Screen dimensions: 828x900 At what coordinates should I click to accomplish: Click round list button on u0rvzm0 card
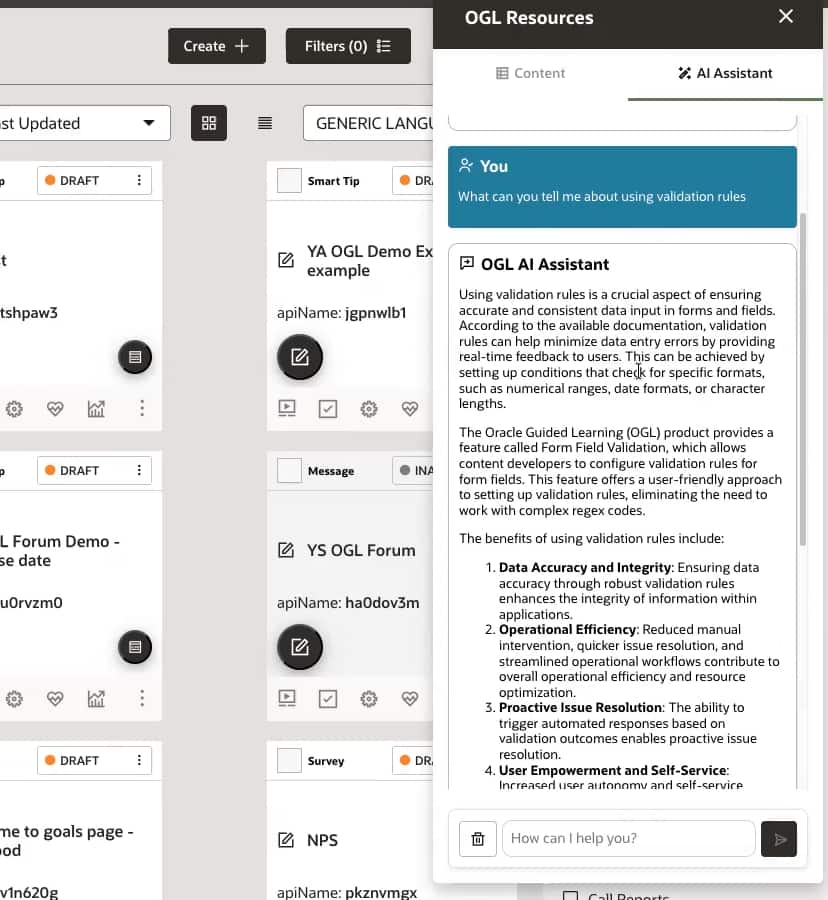[135, 647]
